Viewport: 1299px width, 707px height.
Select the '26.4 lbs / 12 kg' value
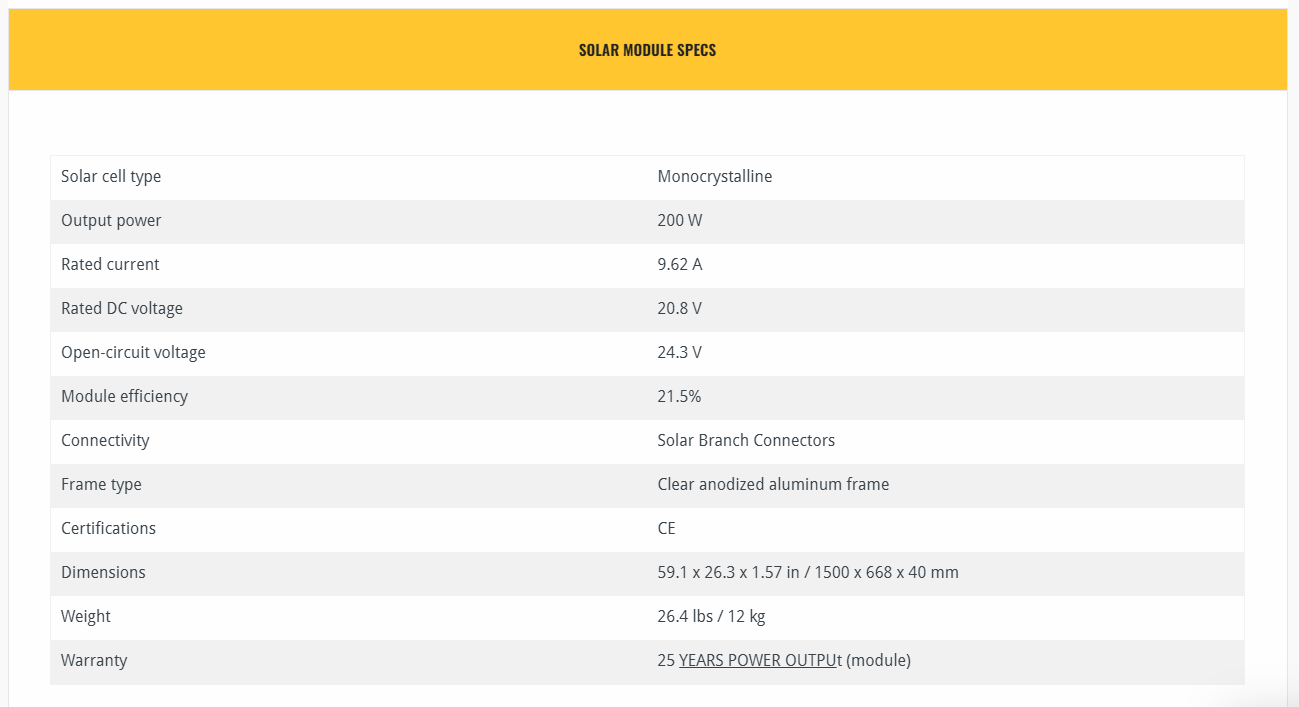pos(711,617)
